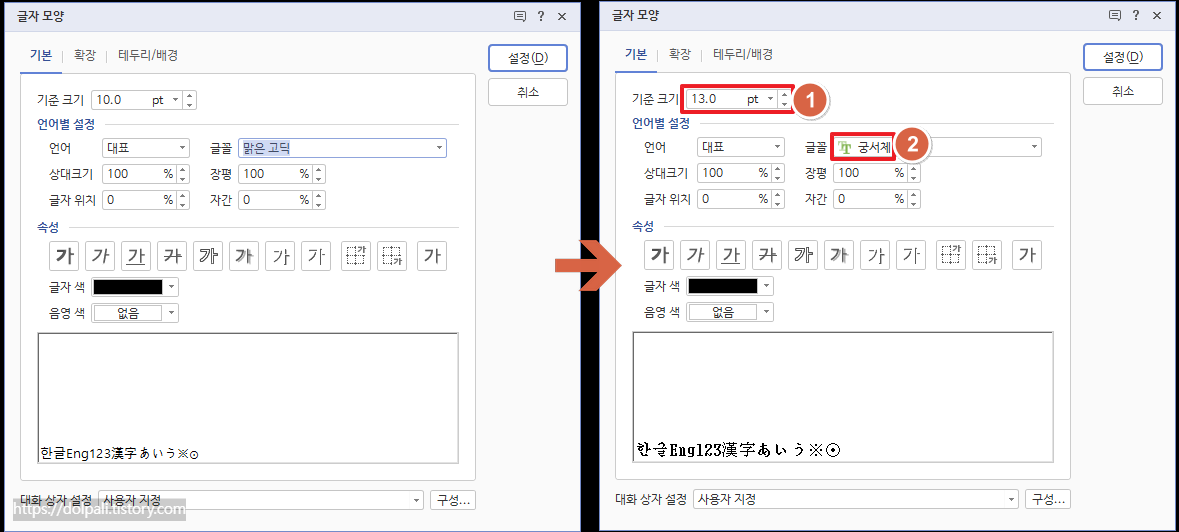The image size is (1179, 532).
Task: Apply superscript in left dialog
Action: tap(356, 255)
